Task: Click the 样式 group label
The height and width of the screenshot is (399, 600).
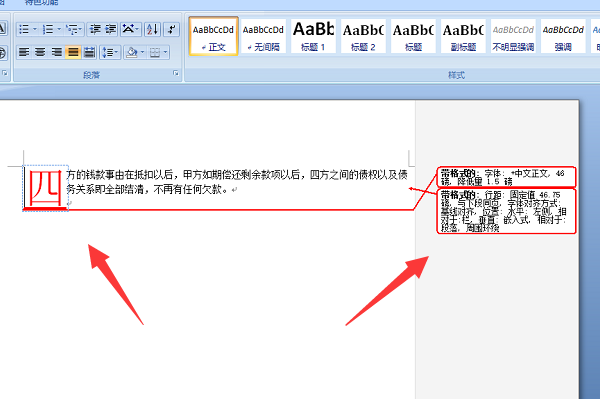Action: 456,75
